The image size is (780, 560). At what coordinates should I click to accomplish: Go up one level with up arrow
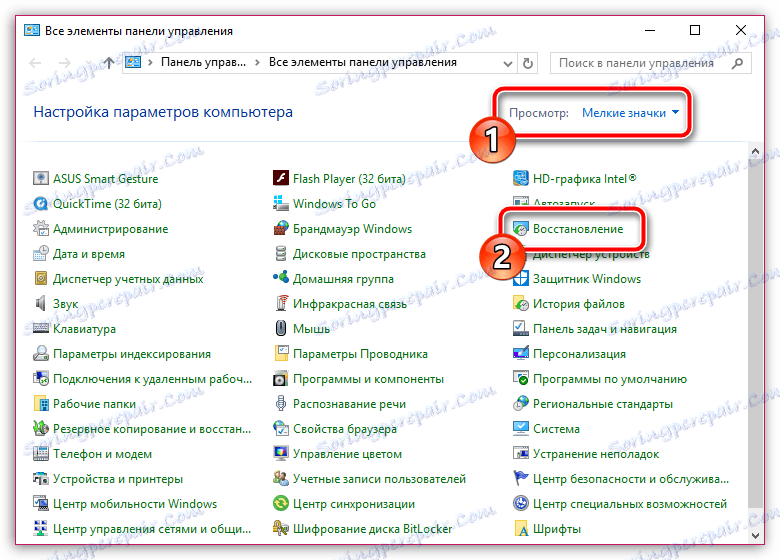(108, 63)
